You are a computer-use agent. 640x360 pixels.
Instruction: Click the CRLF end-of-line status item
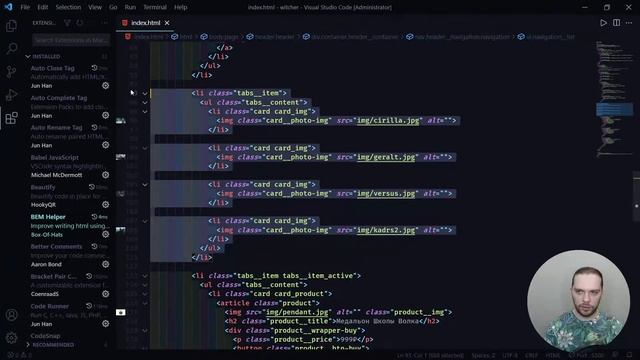pyautogui.click(x=531, y=355)
